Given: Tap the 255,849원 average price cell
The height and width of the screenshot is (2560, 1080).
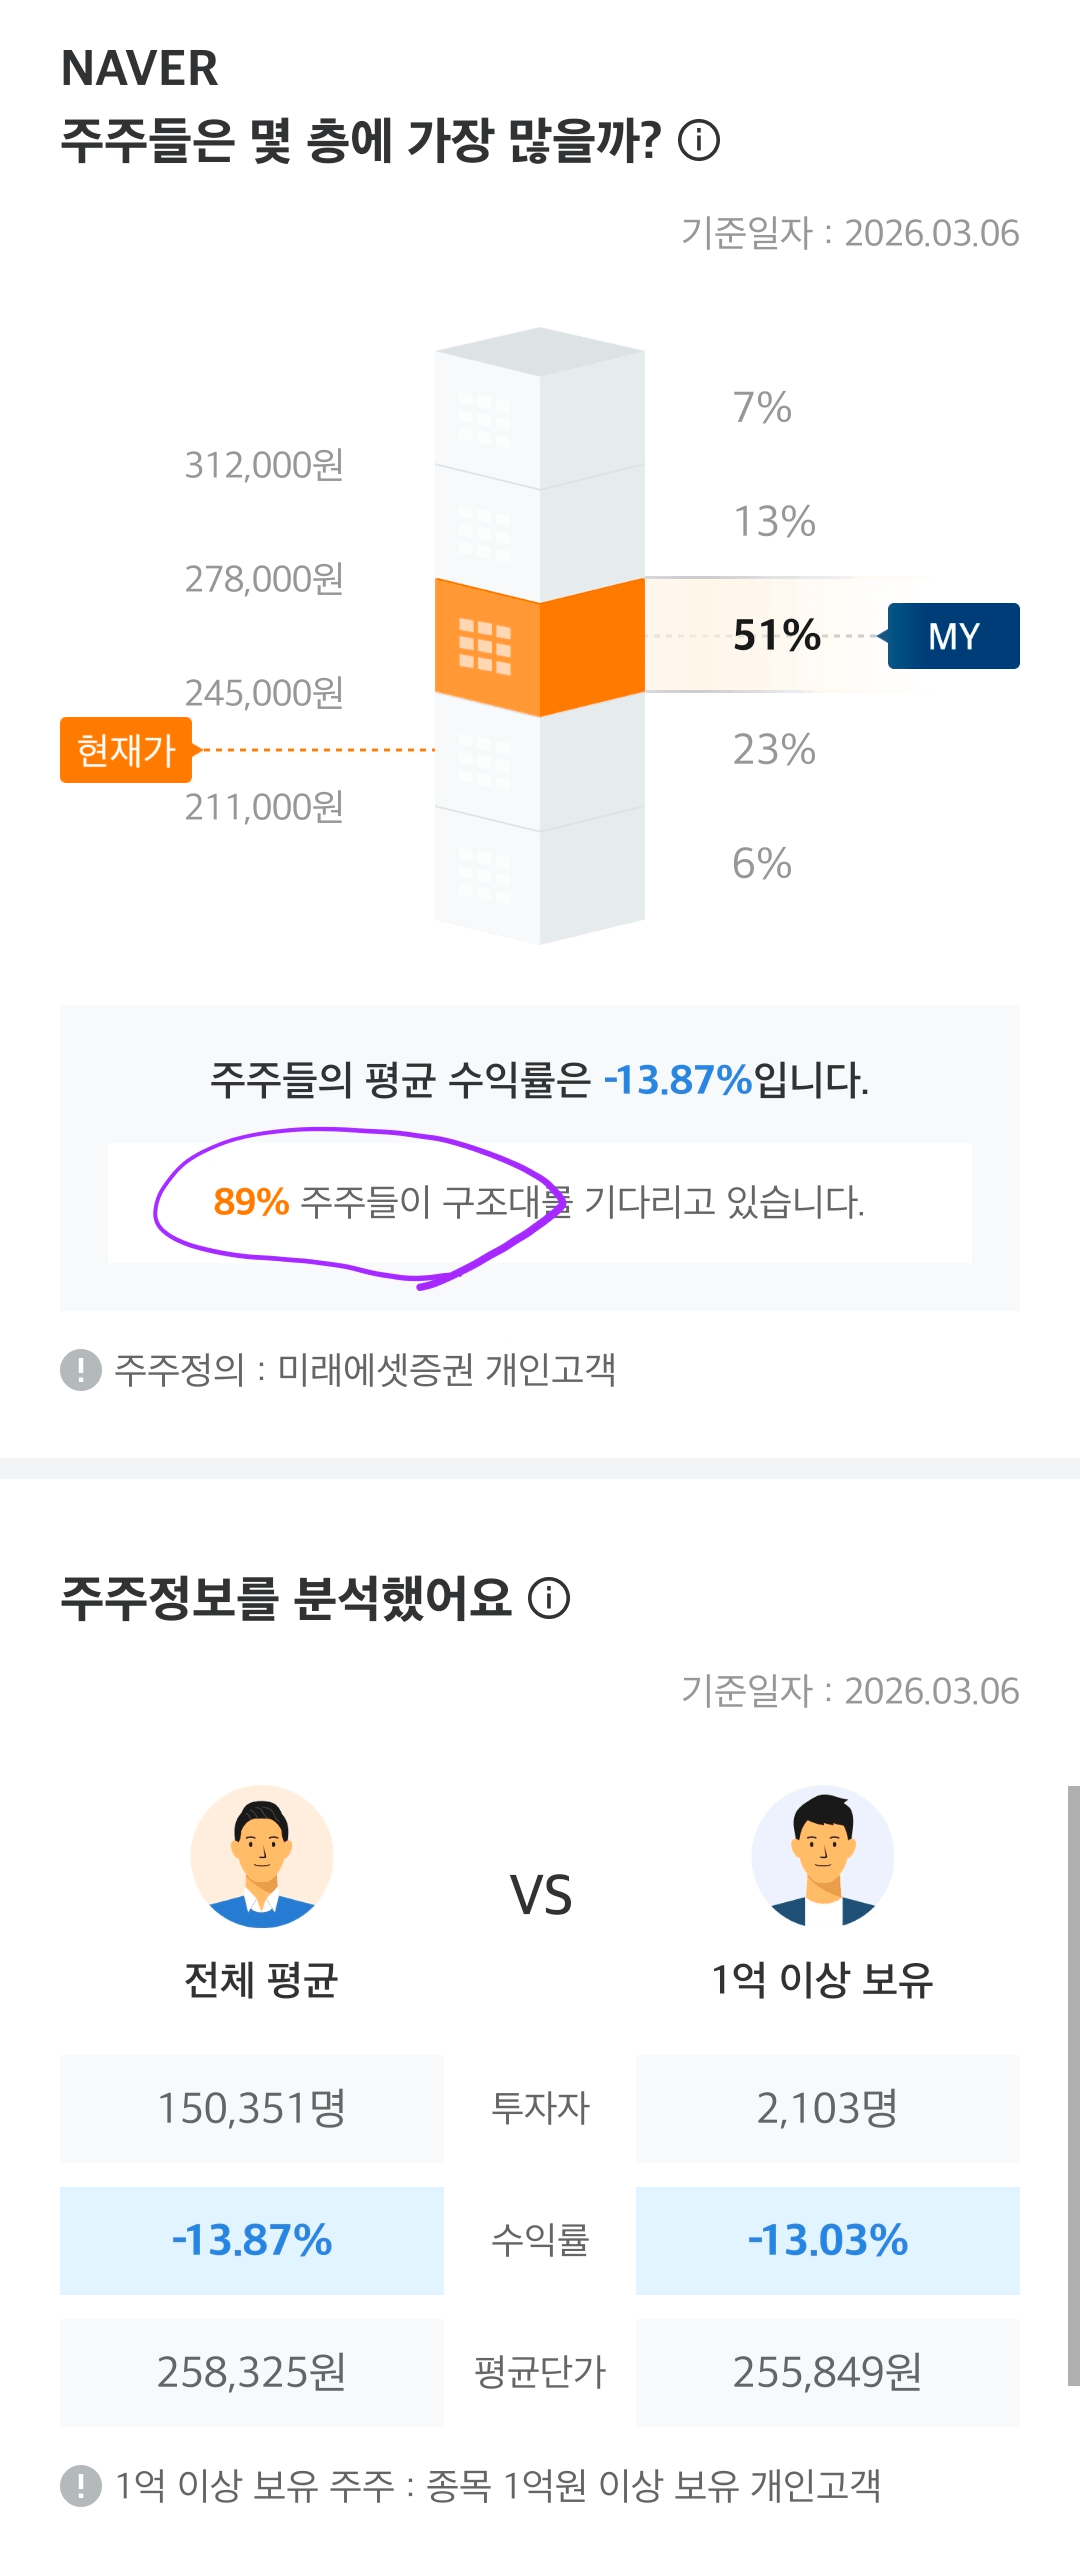Looking at the screenshot, I should click(828, 2372).
